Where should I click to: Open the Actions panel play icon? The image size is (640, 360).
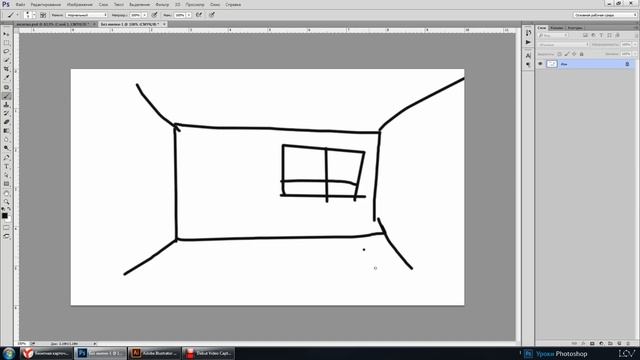[x=528, y=42]
